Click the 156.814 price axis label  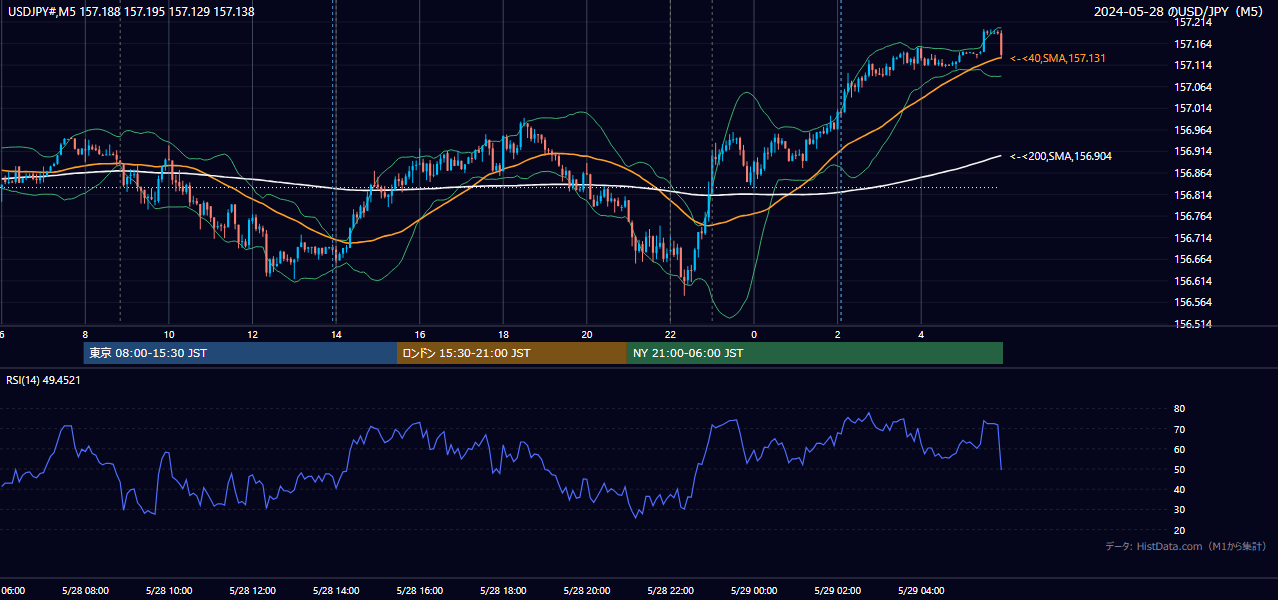tap(1193, 195)
